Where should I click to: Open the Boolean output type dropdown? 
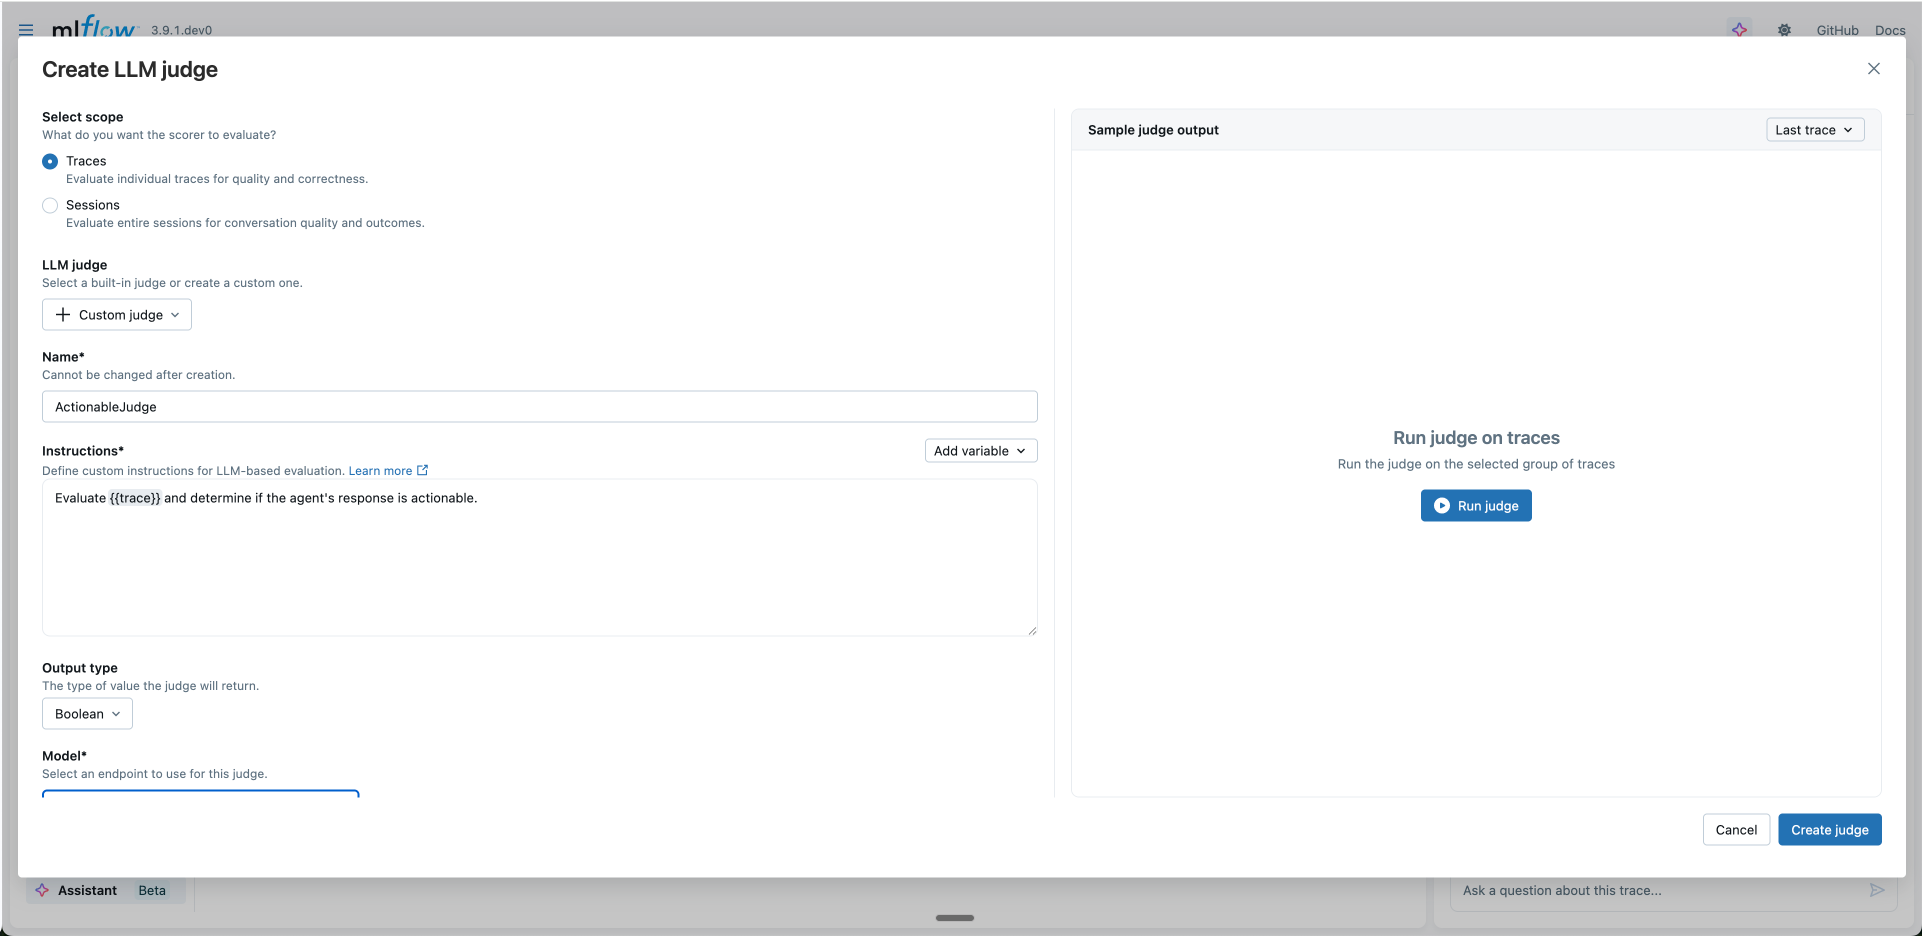point(86,713)
